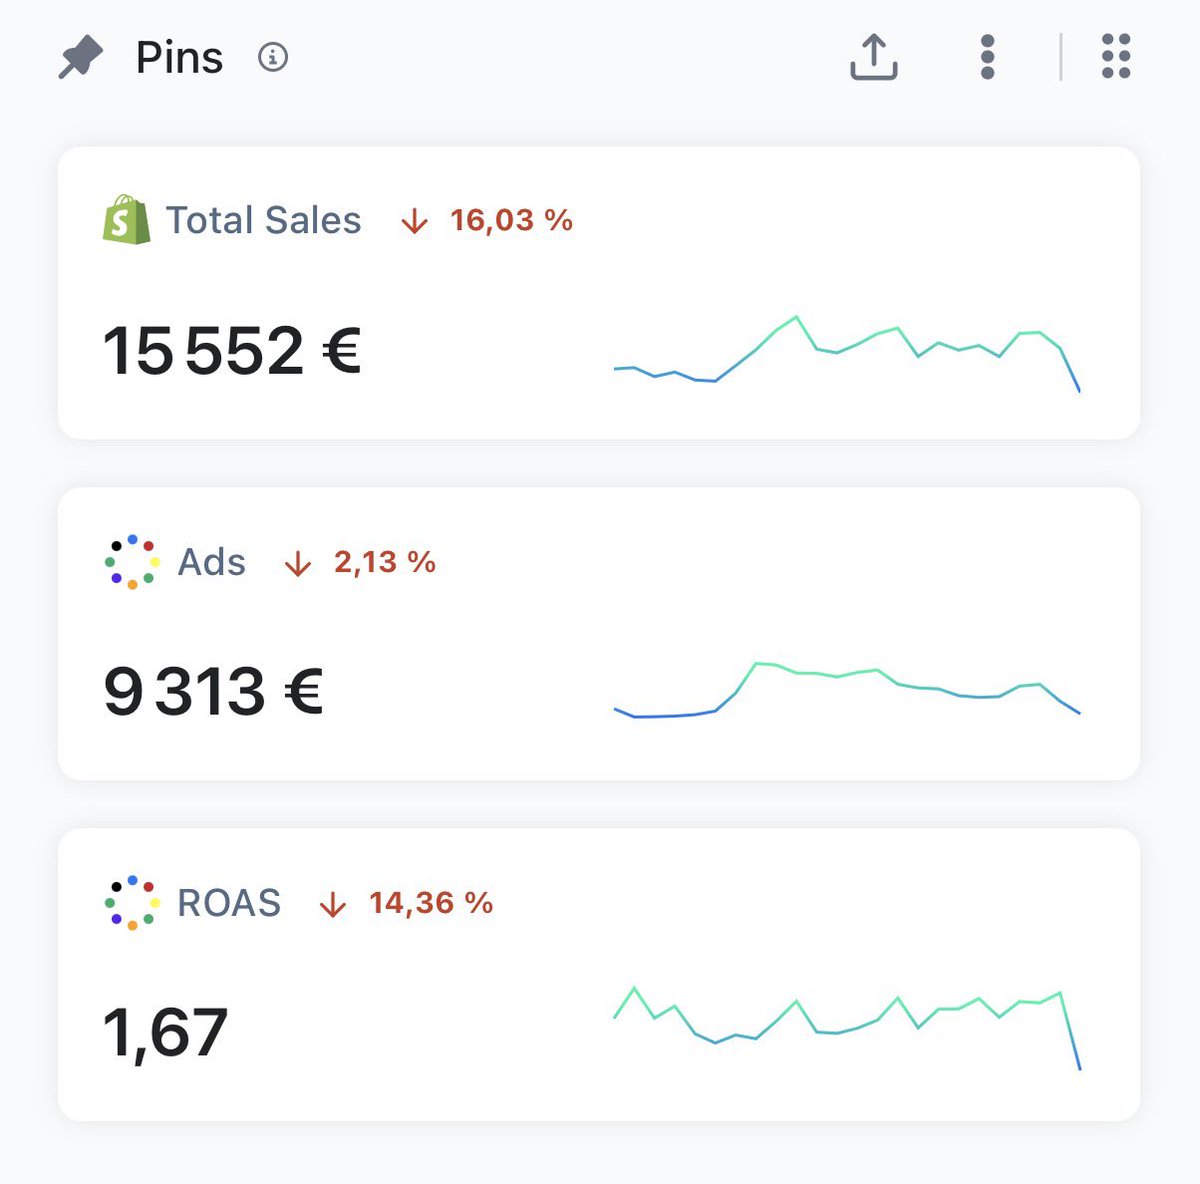
Task: Click the down arrow next to 2,13 %
Action: pyautogui.click(x=298, y=563)
